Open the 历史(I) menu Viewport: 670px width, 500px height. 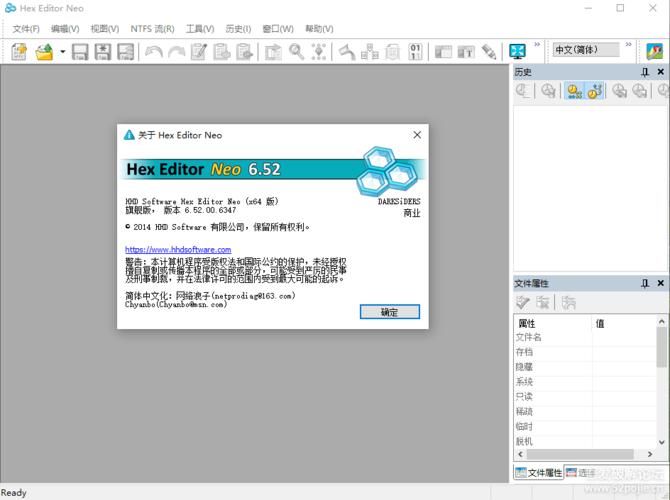pos(238,29)
